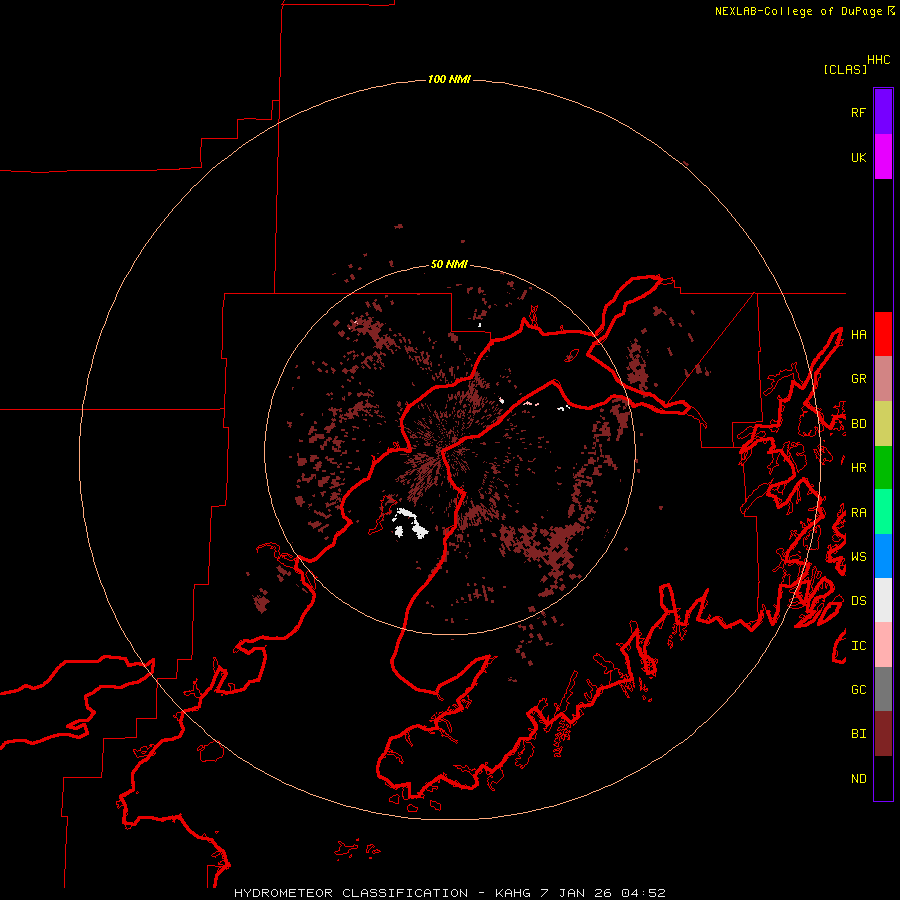Click the WS legend label
900x900 pixels.
858,557
